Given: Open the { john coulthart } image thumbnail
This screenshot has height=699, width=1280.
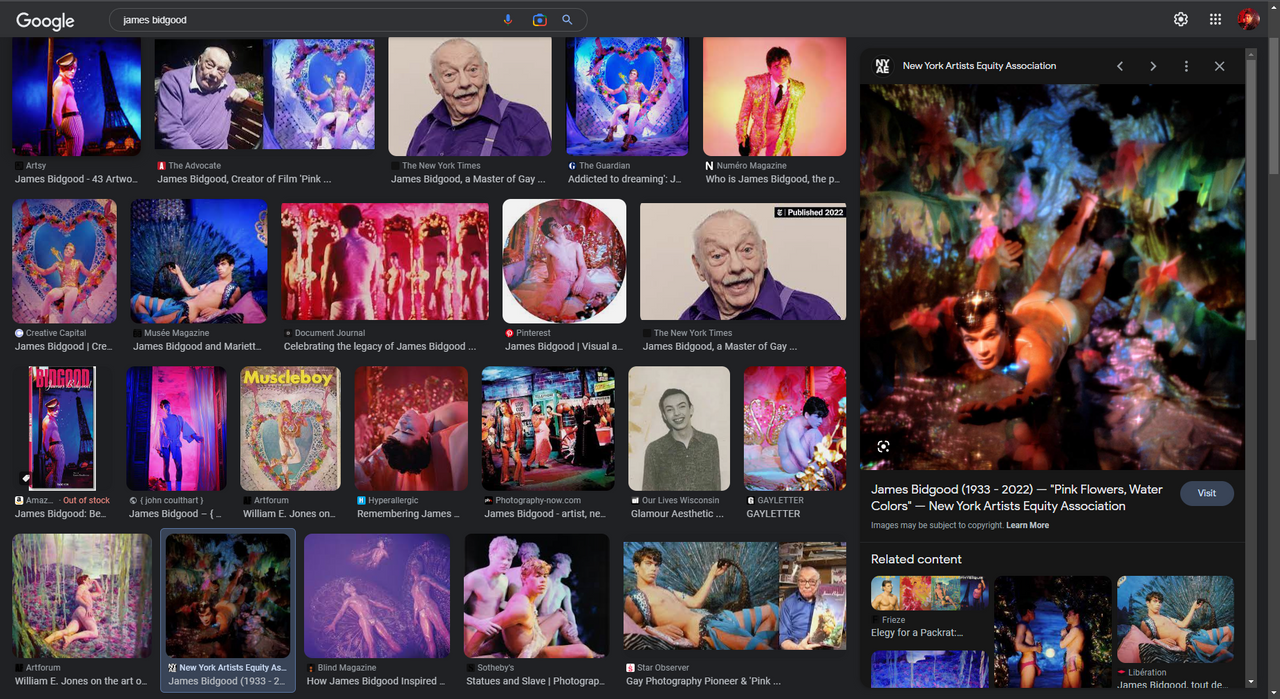Looking at the screenshot, I should tap(176, 428).
